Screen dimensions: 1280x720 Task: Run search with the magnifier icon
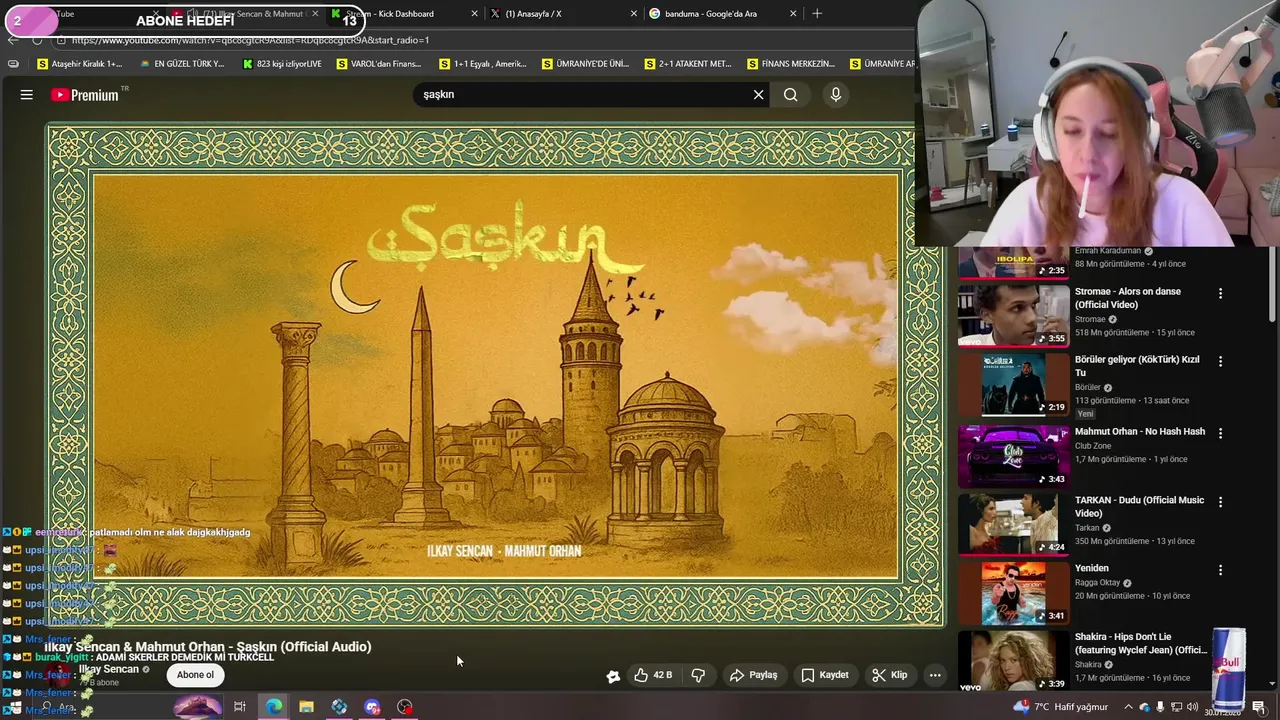(x=791, y=95)
